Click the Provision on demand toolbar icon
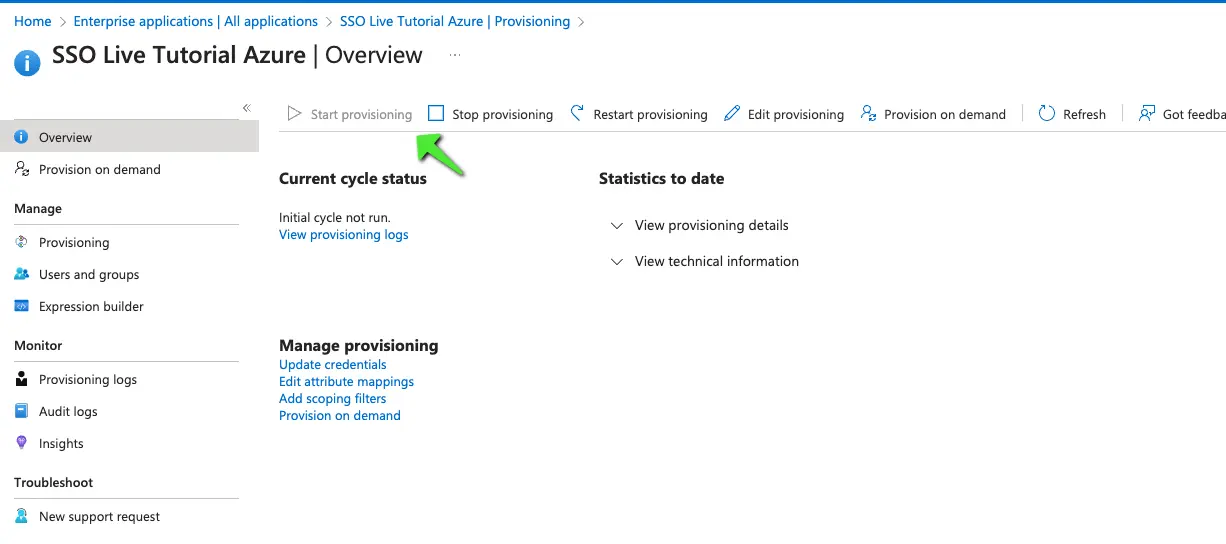This screenshot has width=1226, height=544. coord(868,114)
